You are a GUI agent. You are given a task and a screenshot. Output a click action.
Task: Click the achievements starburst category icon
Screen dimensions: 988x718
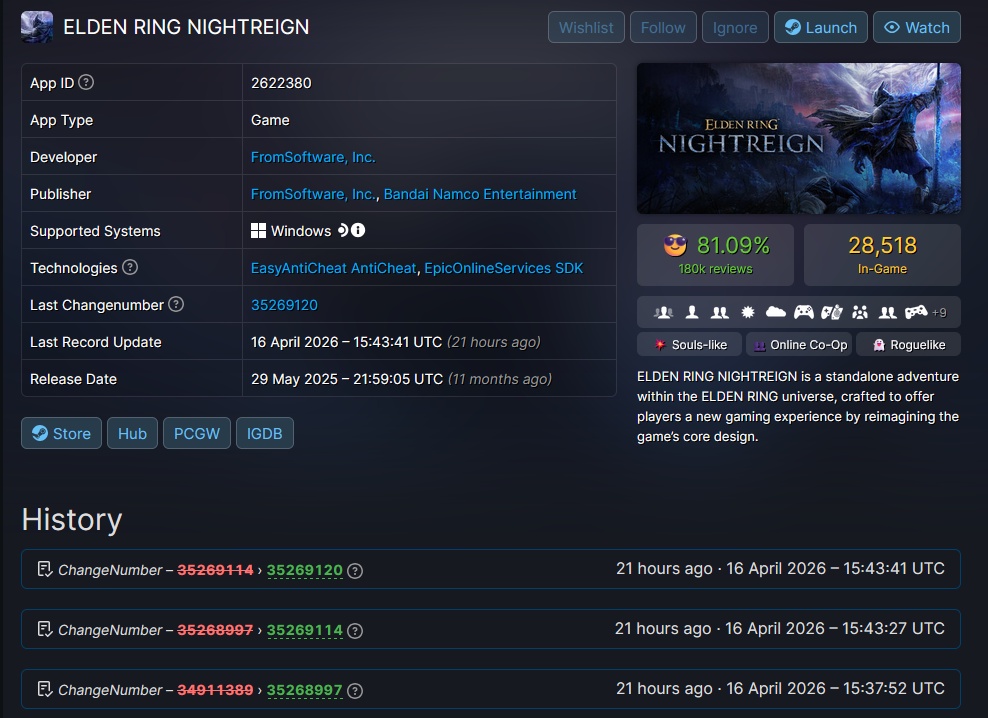pos(748,312)
